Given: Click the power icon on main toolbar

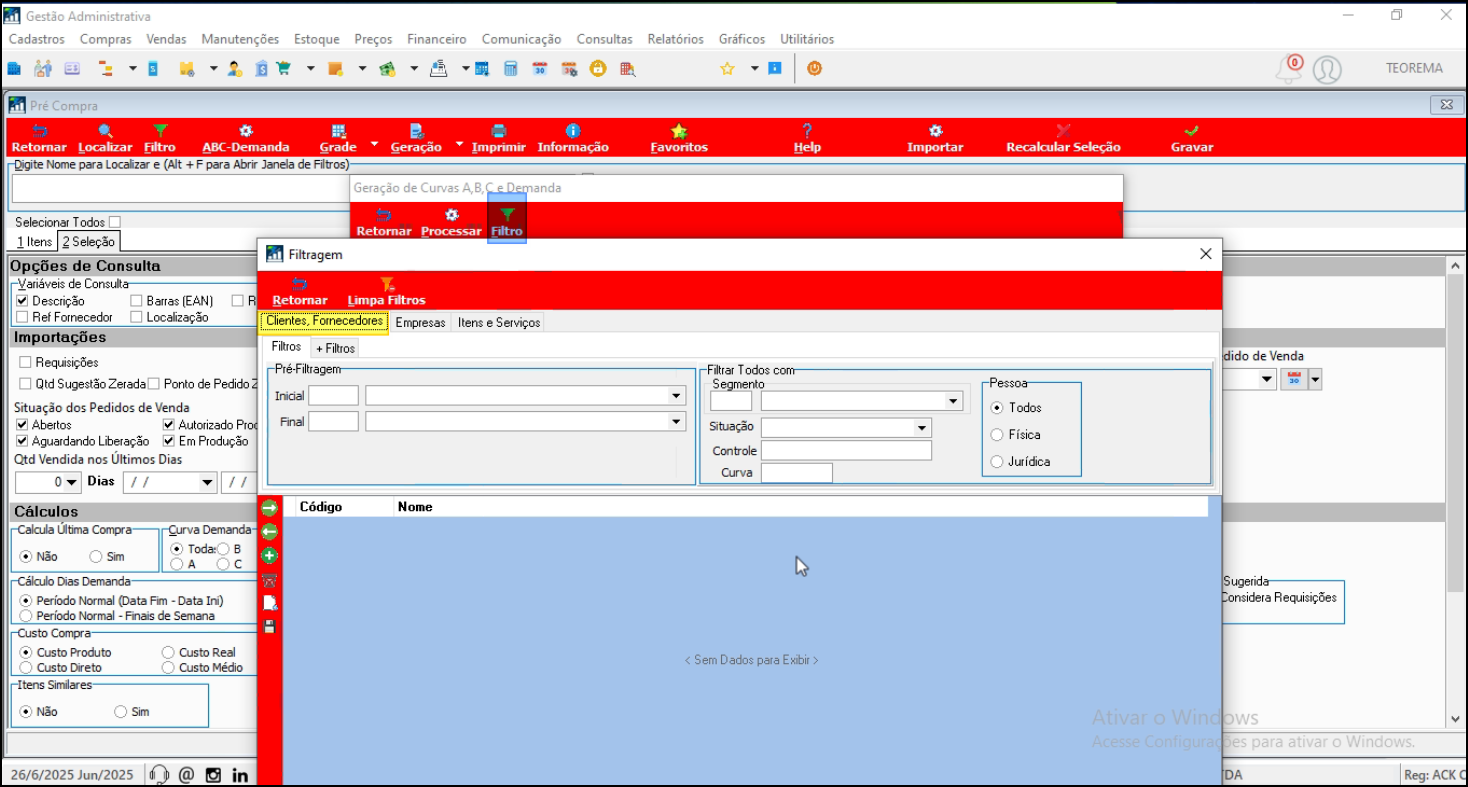Looking at the screenshot, I should point(814,69).
